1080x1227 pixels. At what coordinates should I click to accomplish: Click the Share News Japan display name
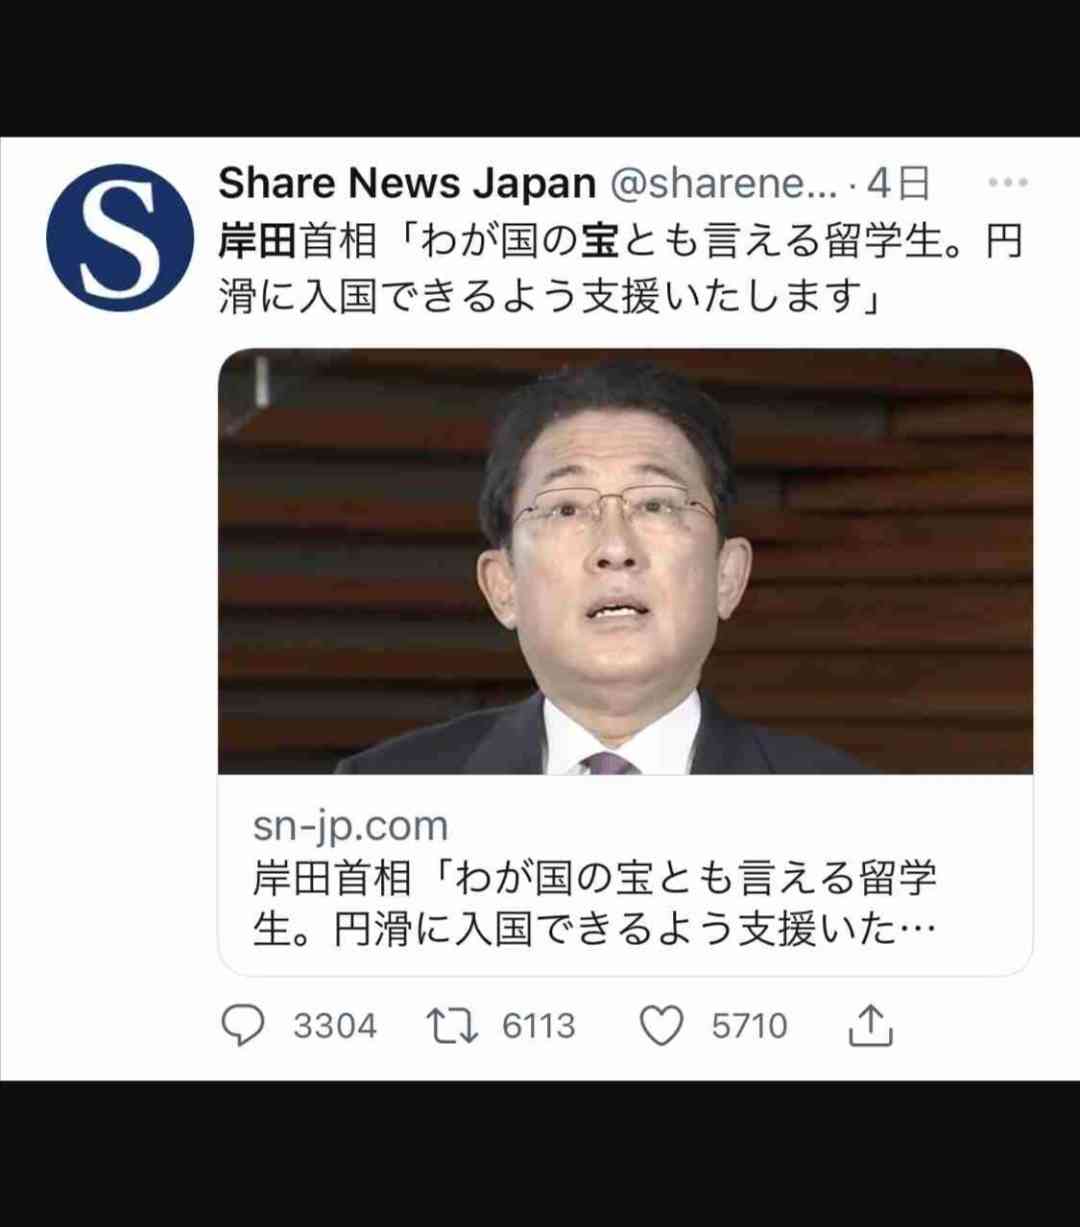(407, 183)
